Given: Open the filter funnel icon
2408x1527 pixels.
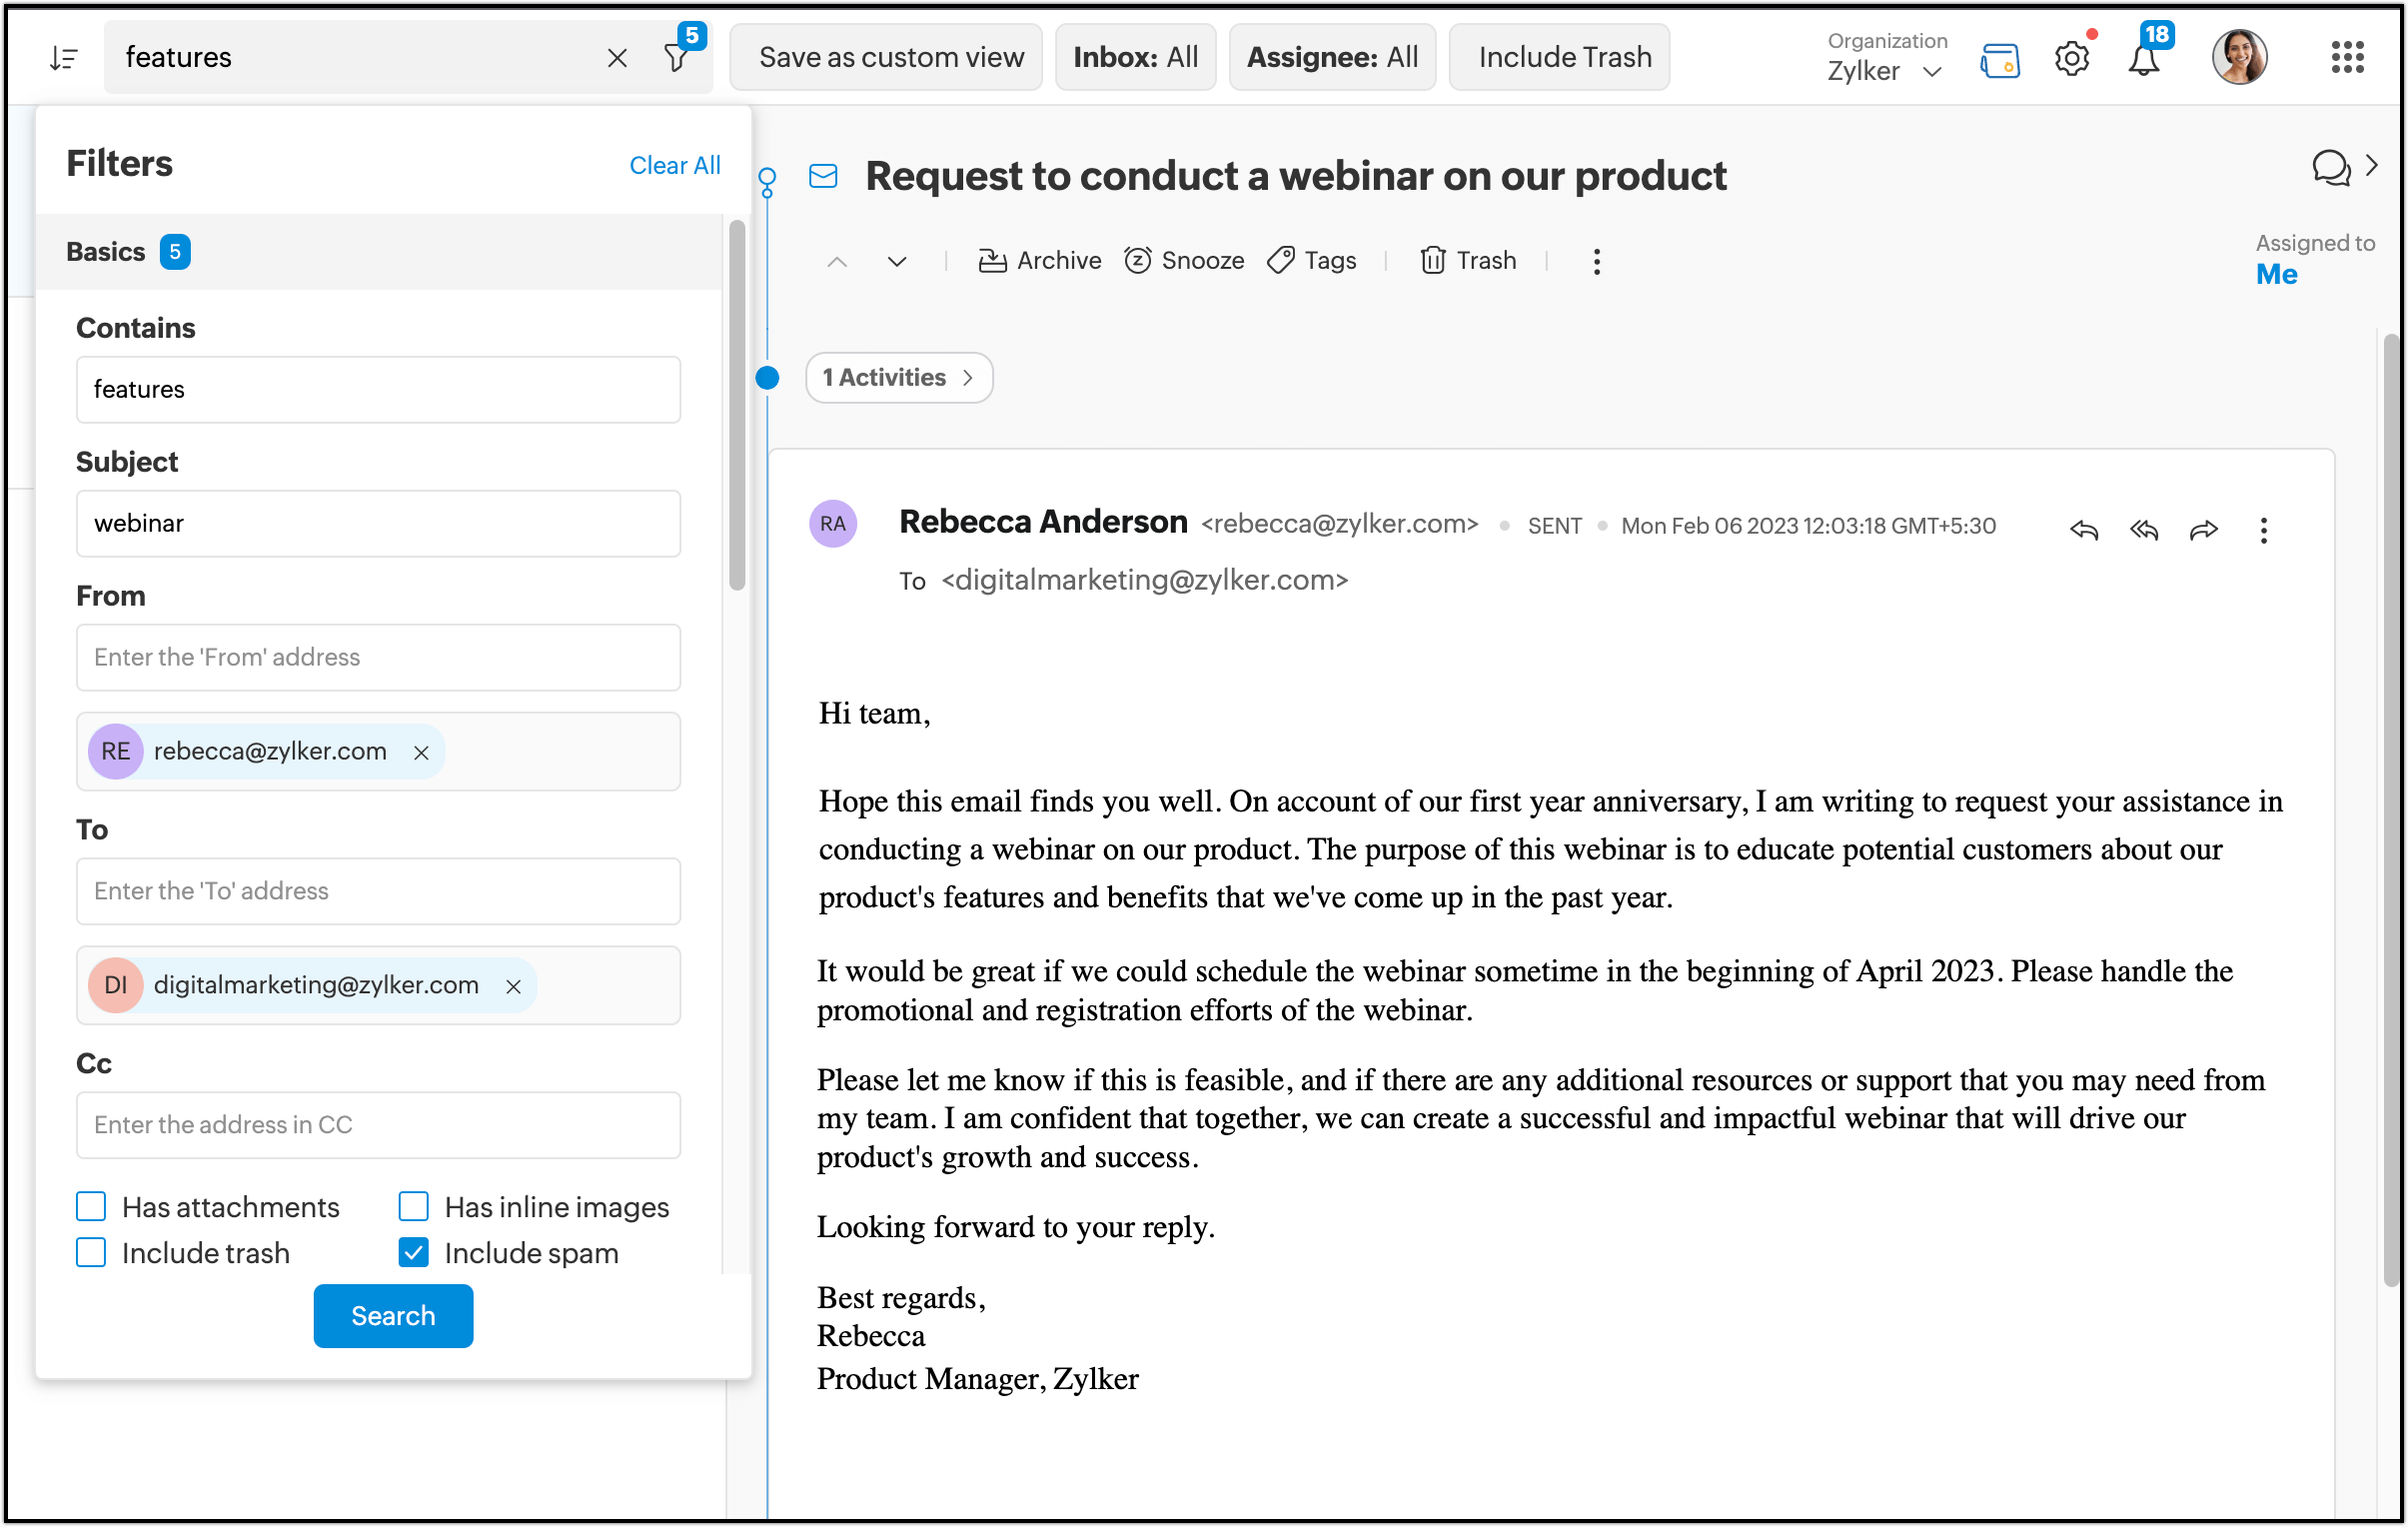Looking at the screenshot, I should [x=677, y=58].
